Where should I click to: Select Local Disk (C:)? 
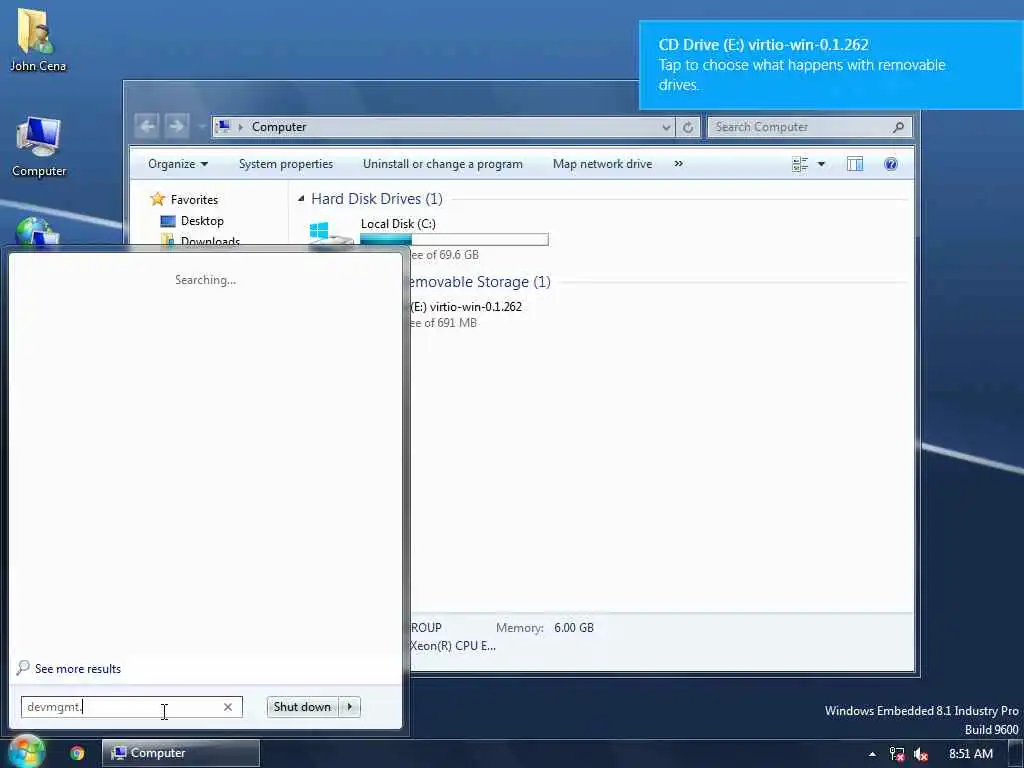coord(398,224)
